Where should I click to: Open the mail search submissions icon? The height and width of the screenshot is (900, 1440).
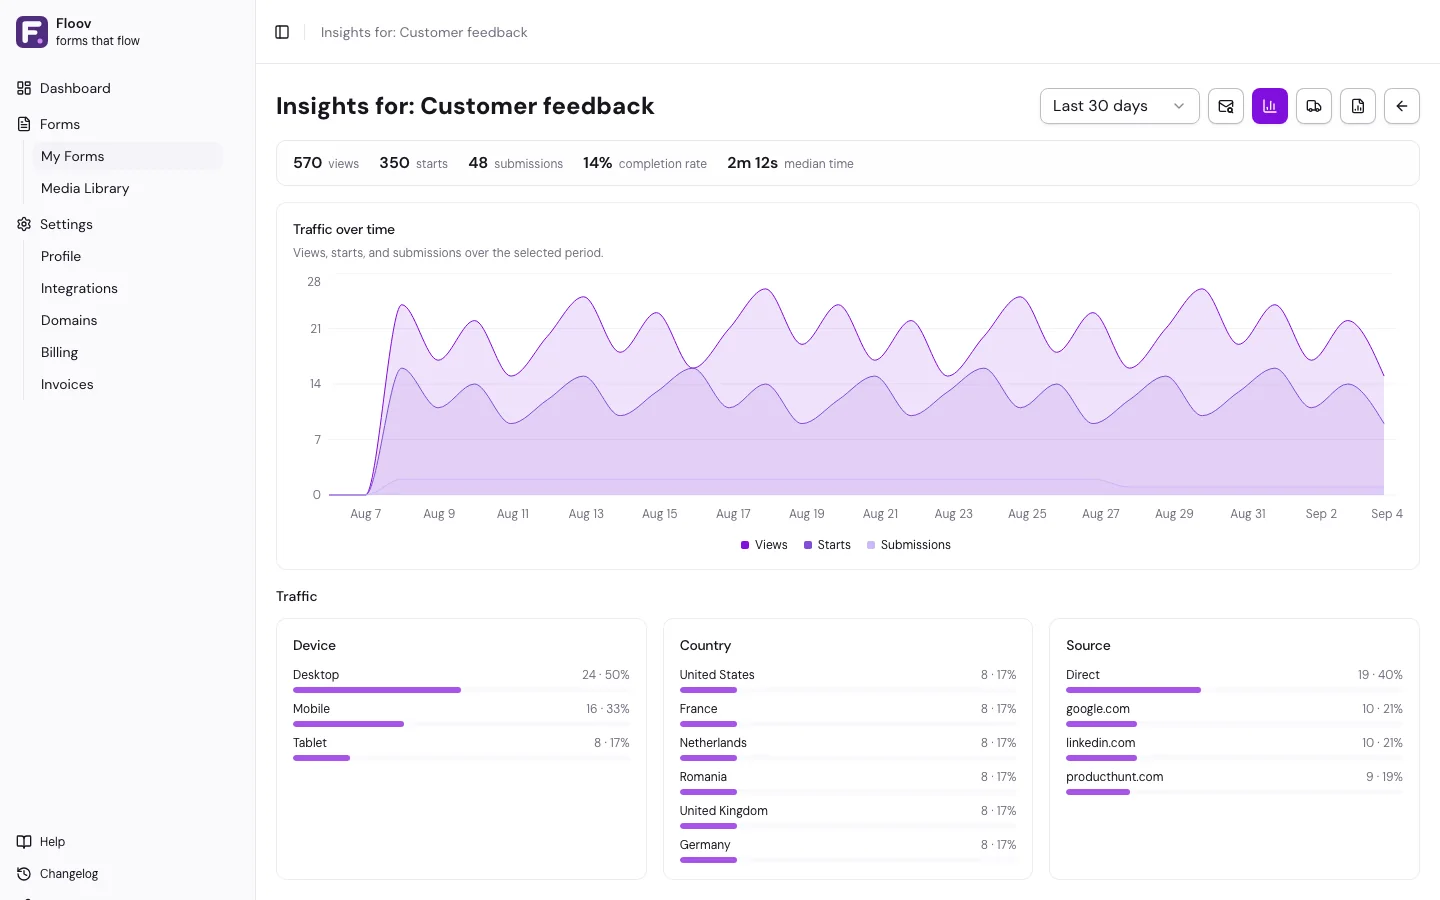(x=1226, y=106)
